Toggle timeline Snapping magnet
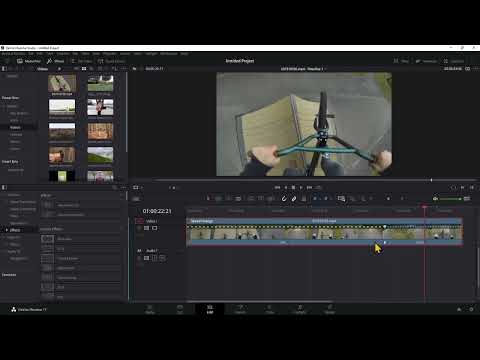Viewport: 480px width, 360px height. [x=284, y=198]
